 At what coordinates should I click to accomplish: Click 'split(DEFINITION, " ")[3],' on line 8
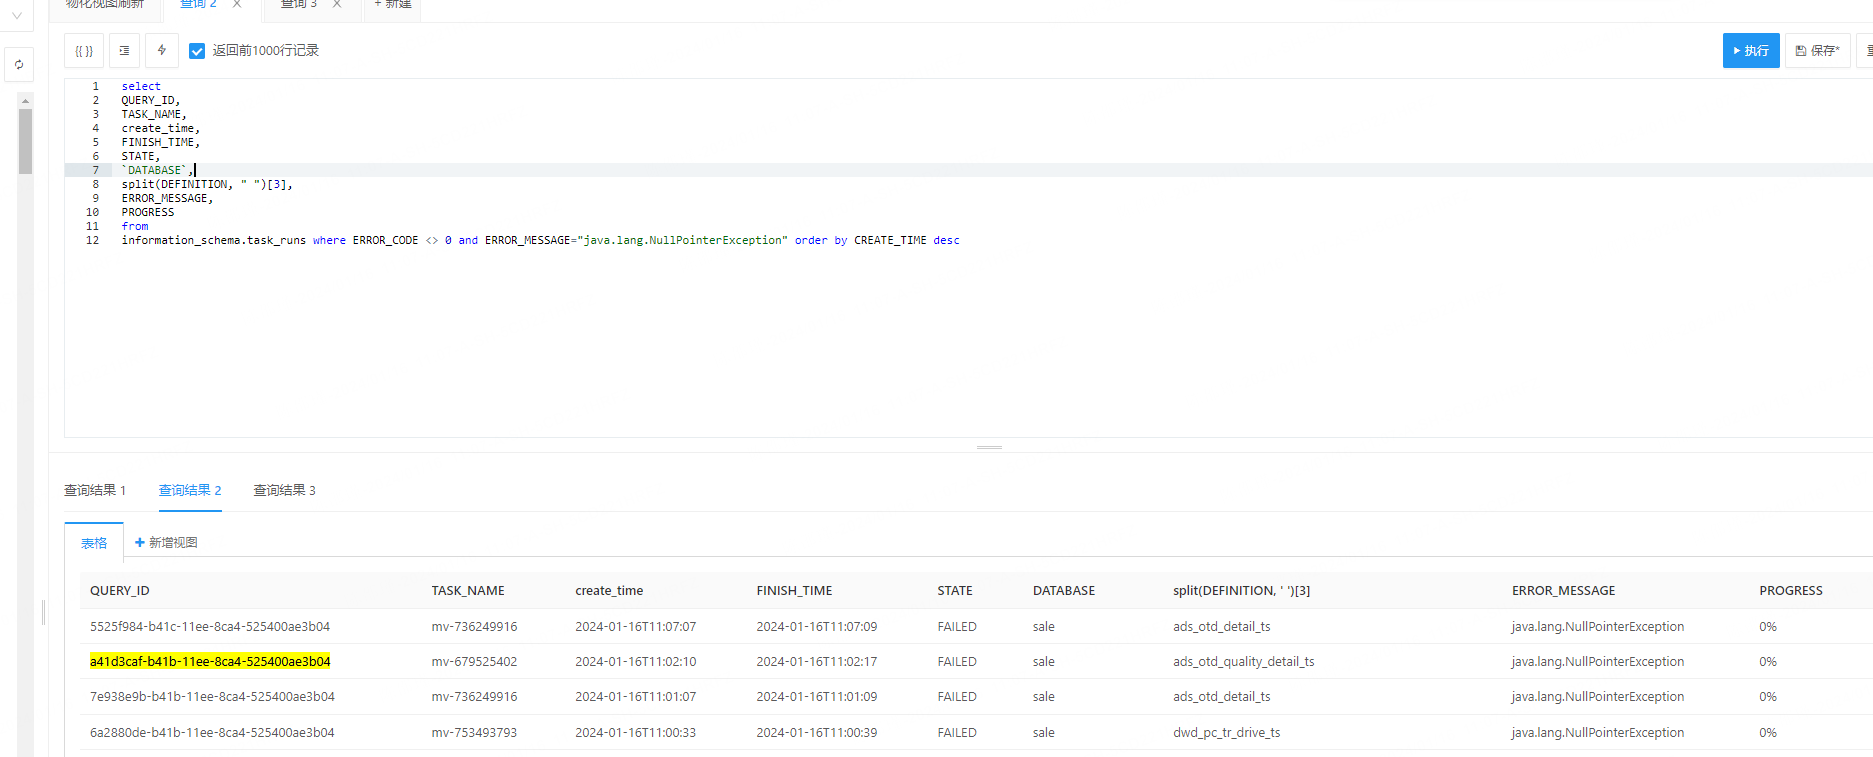207,184
